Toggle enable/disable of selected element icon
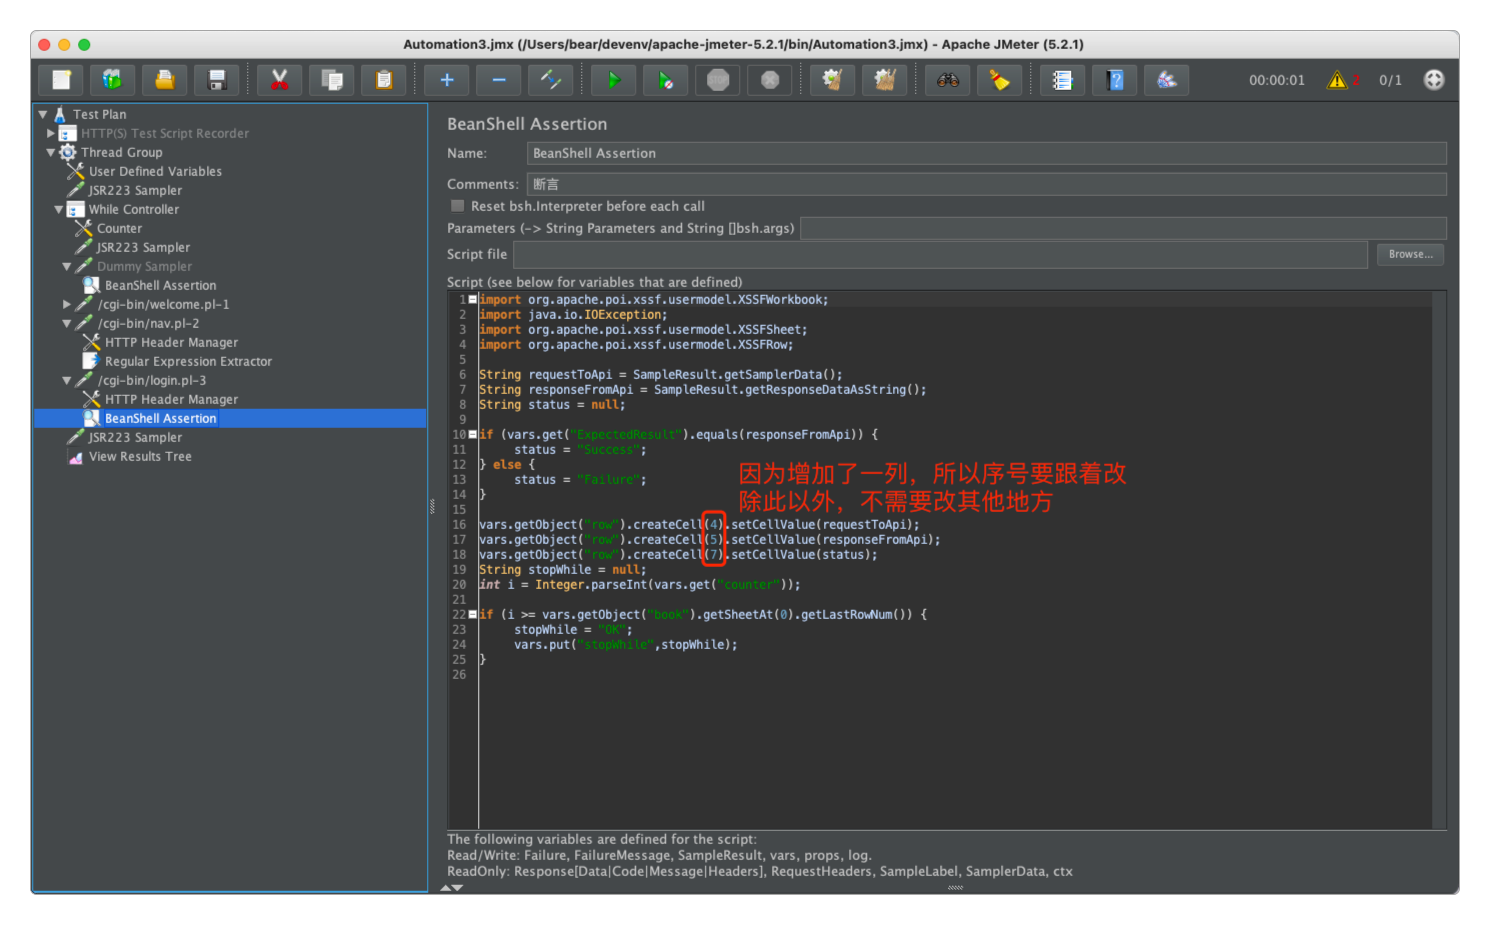 551,80
